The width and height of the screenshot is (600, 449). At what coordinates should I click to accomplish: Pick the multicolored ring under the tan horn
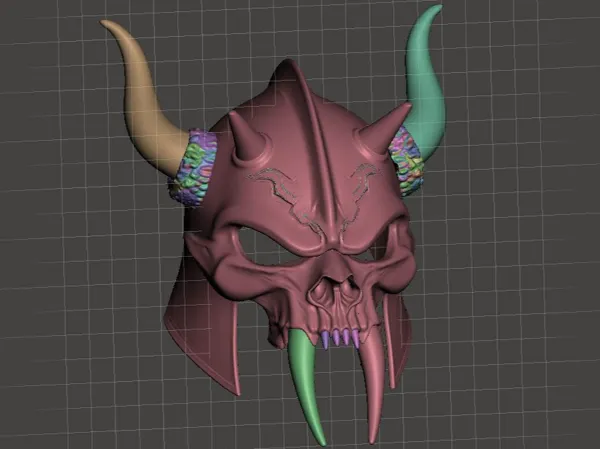pos(192,168)
